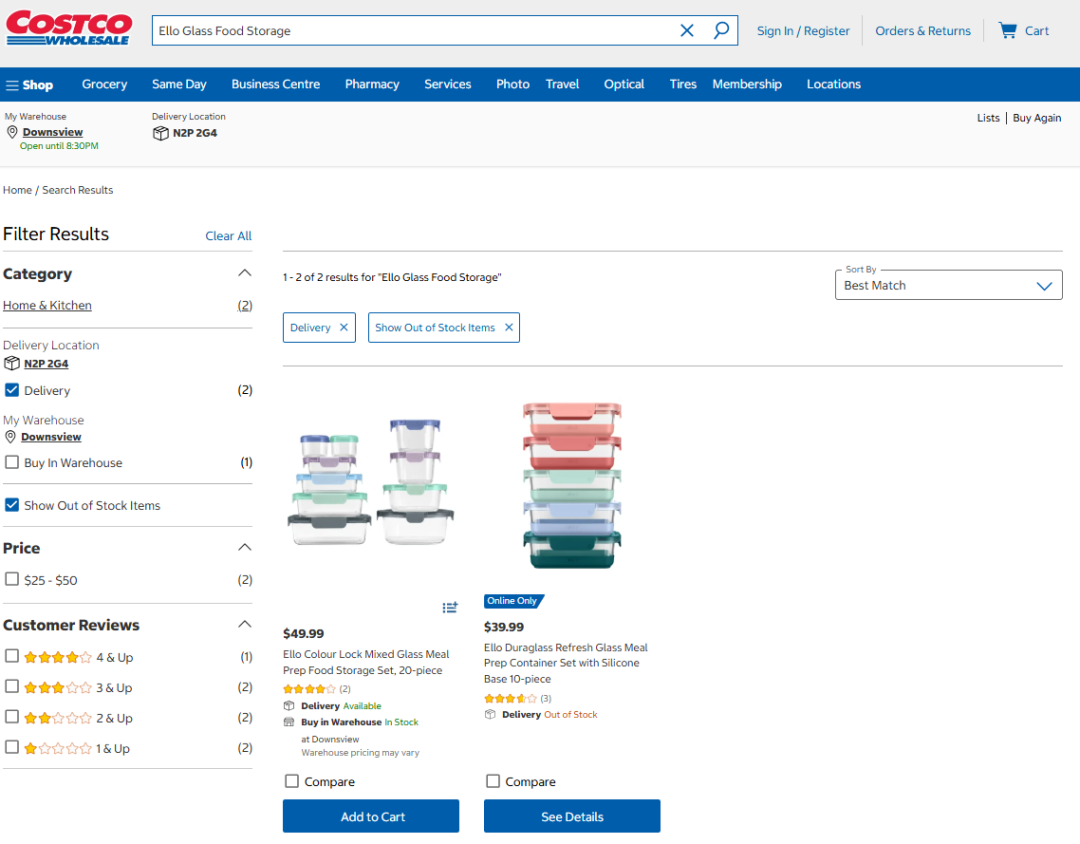This screenshot has width=1080, height=844.
Task: Collapse the Customer Reviews filter section
Action: pos(244,624)
